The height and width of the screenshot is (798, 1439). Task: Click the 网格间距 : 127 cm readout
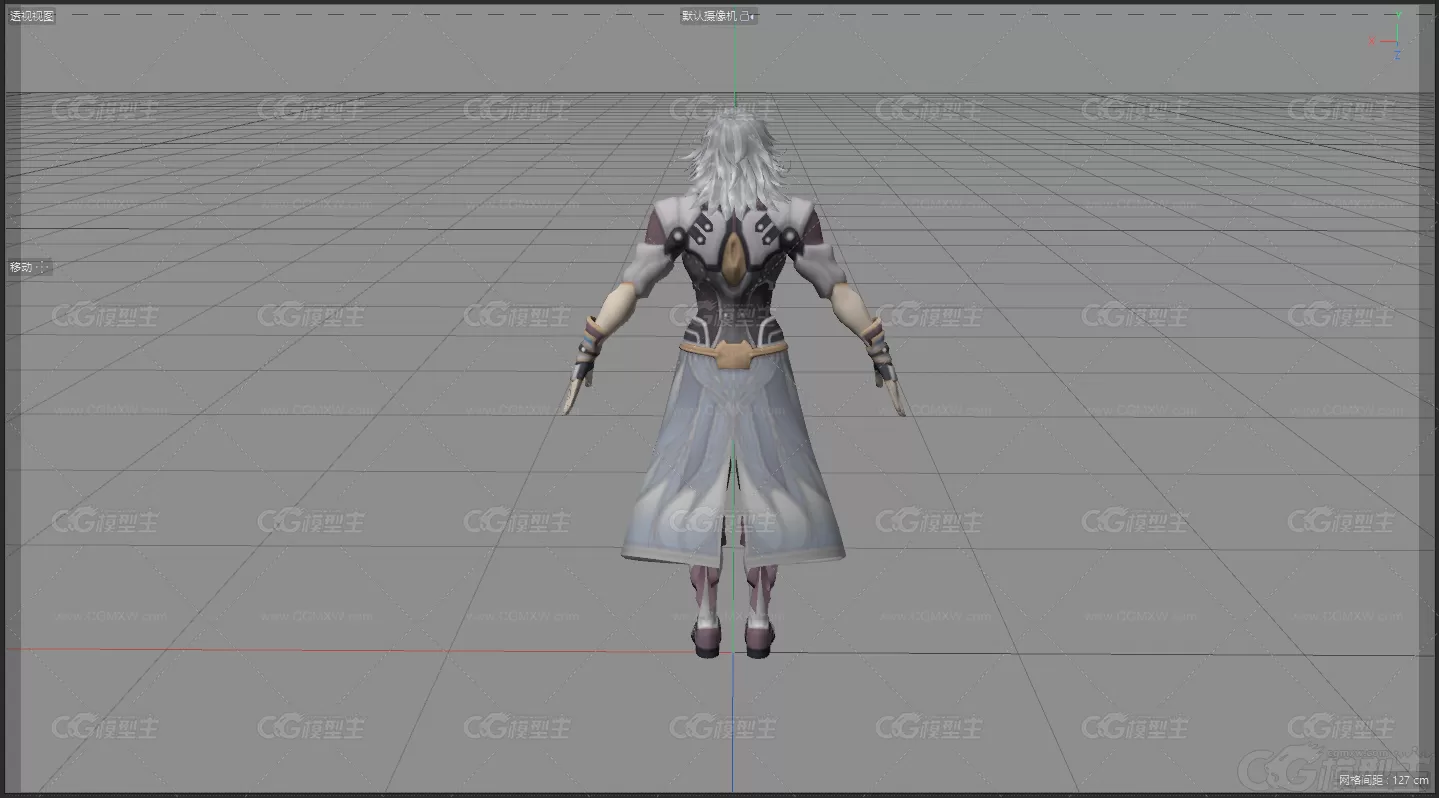pyautogui.click(x=1384, y=780)
